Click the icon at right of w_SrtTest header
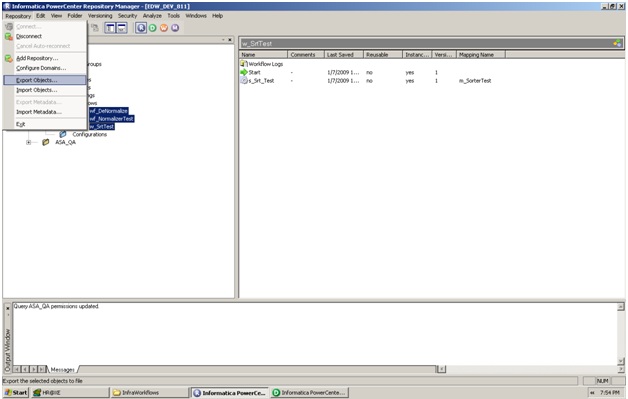The image size is (628, 399). [x=617, y=43]
